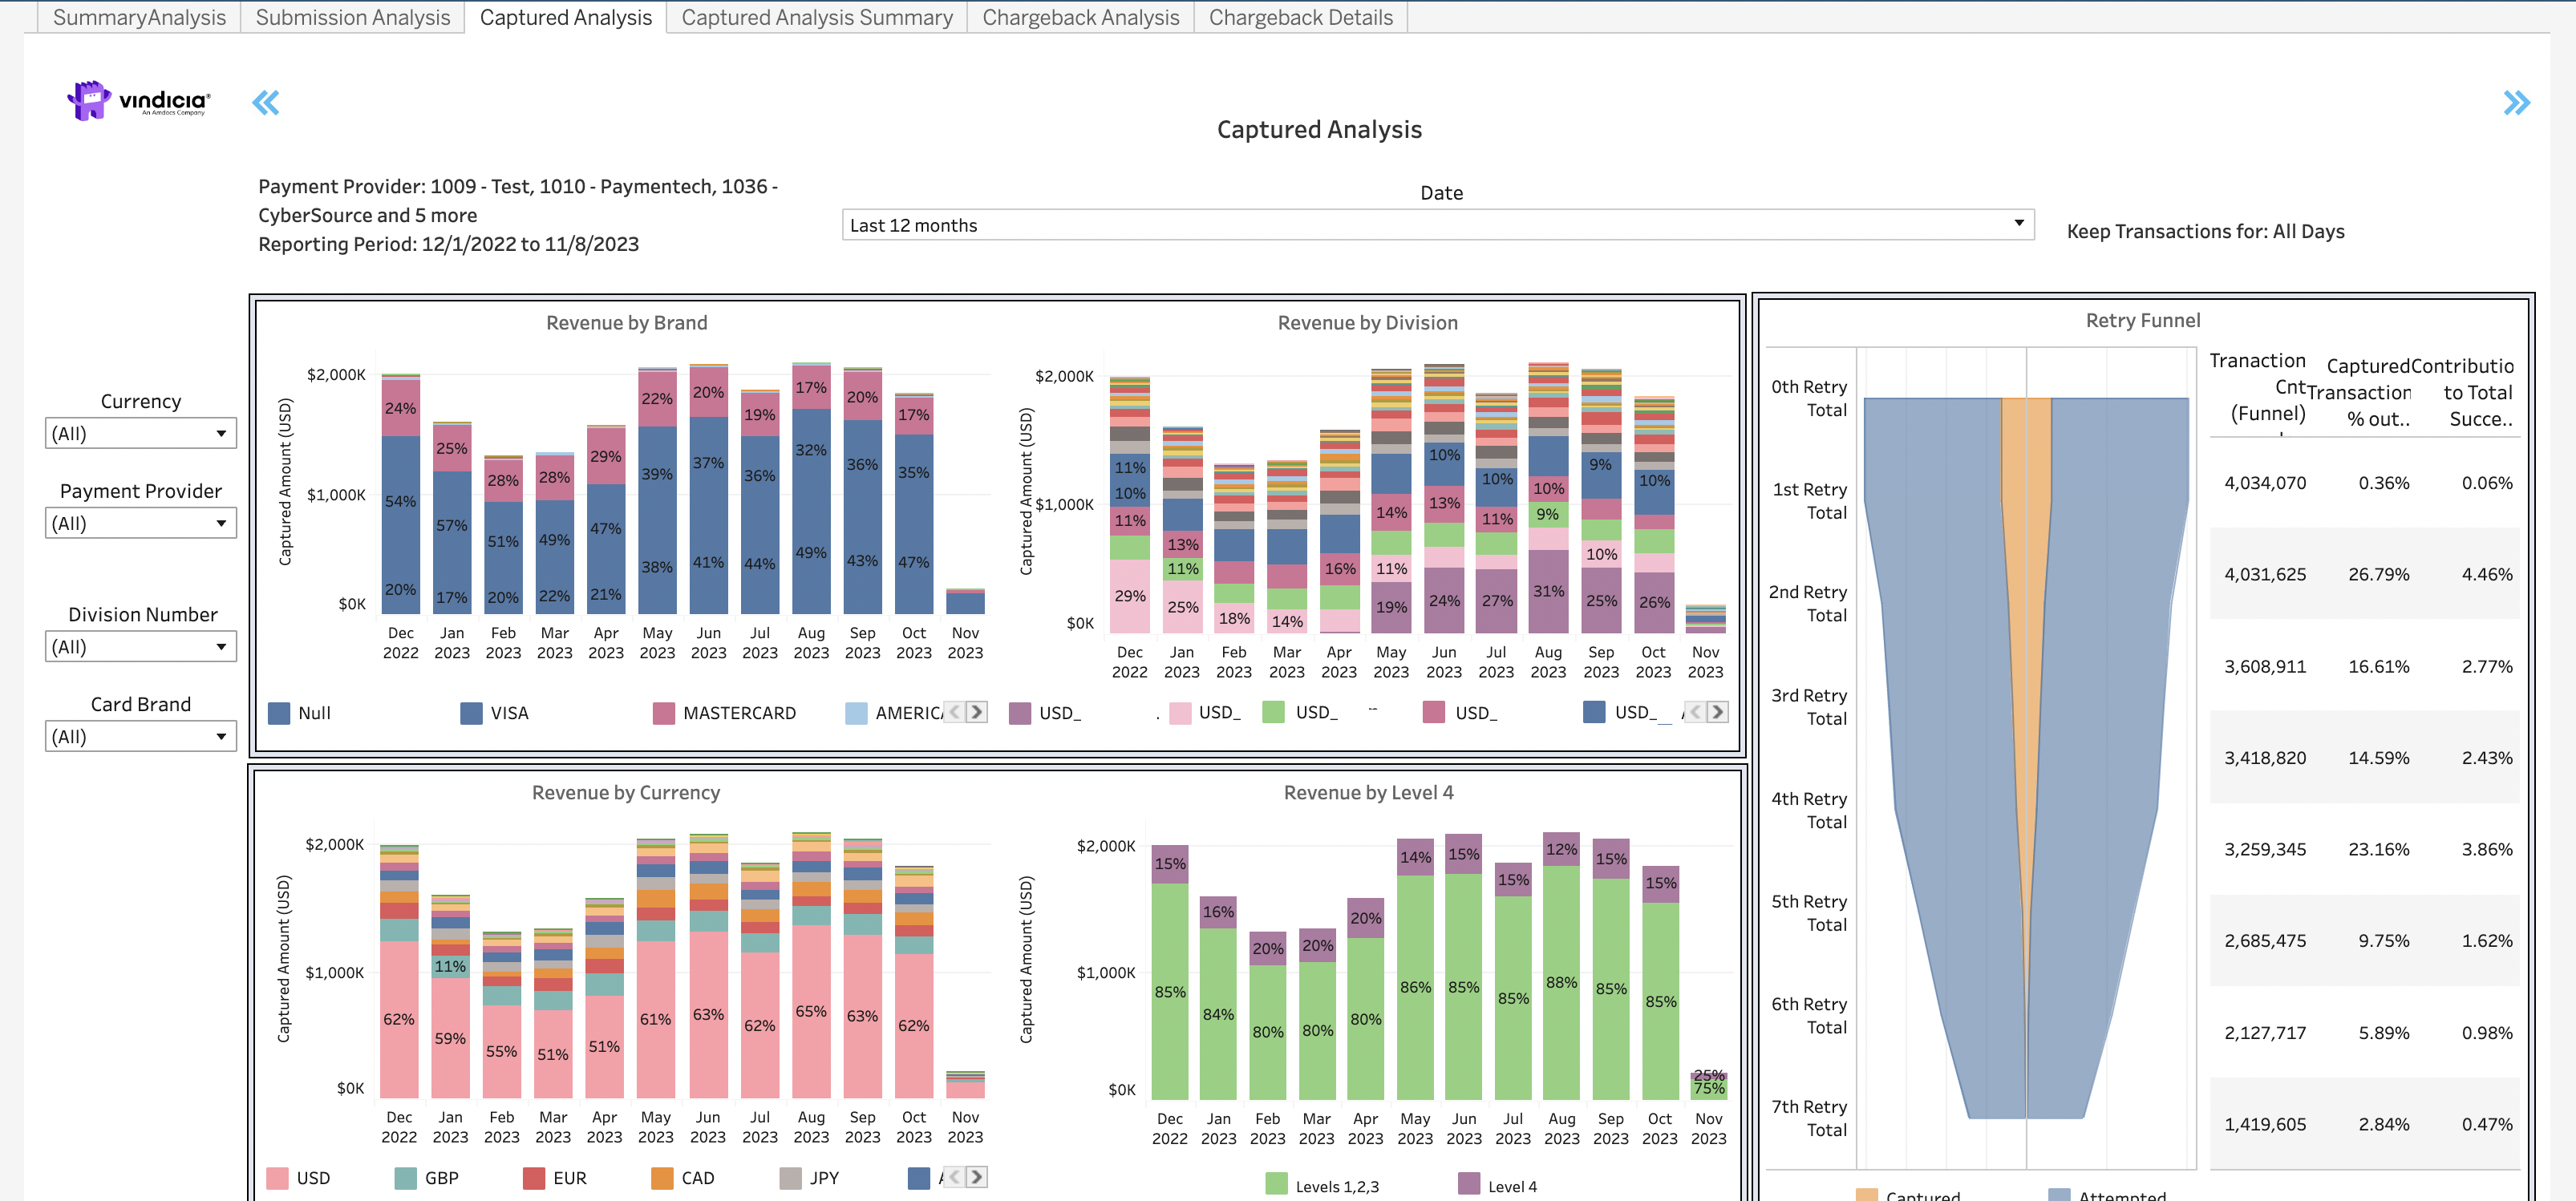This screenshot has width=2576, height=1201.
Task: Click the GBP legend swatch
Action: pos(405,1178)
